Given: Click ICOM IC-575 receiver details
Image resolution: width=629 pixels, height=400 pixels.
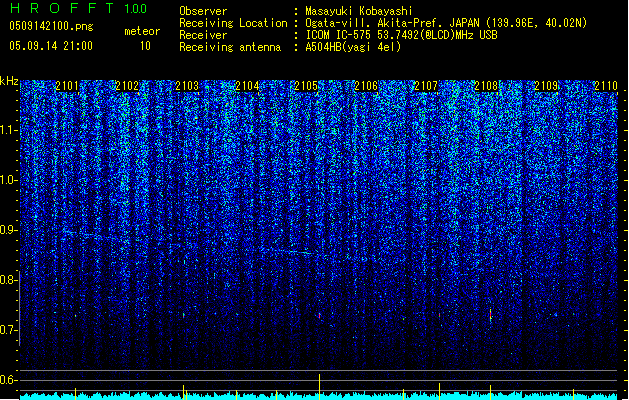Looking at the screenshot, I should click(x=402, y=35).
